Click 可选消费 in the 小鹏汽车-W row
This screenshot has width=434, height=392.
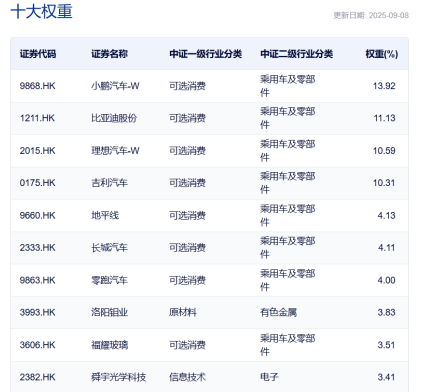pyautogui.click(x=187, y=86)
